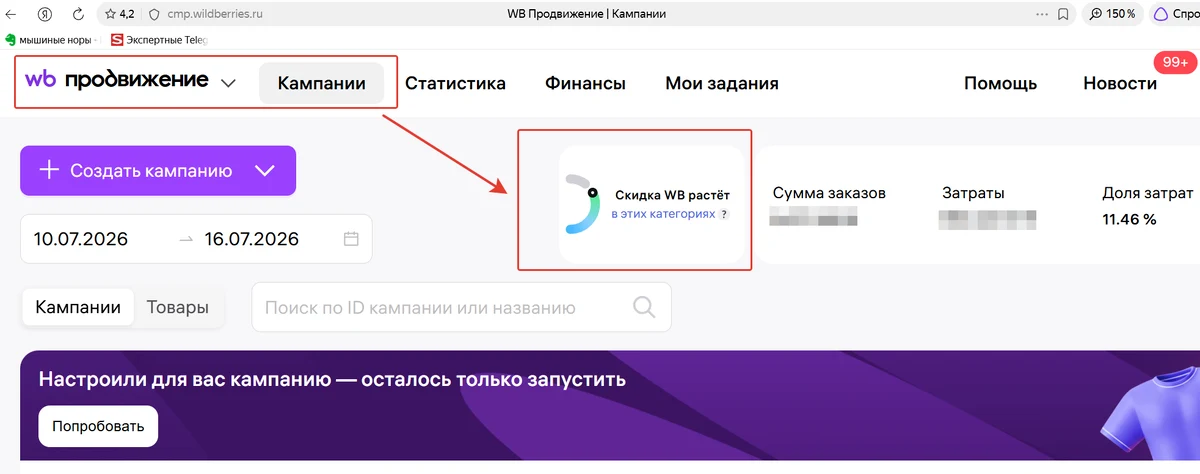Open the Экспертные Teleg bookmark

pyautogui.click(x=160, y=40)
